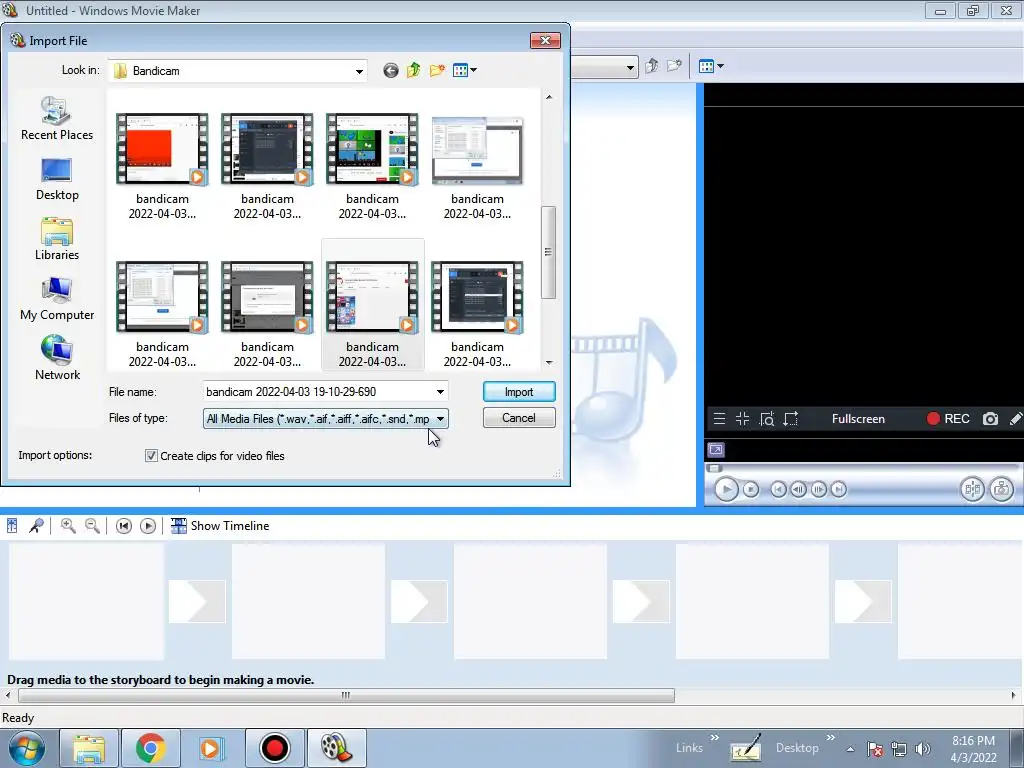Click Rewind Storyboard button
Screen dimensions: 1024x768
pos(123,526)
